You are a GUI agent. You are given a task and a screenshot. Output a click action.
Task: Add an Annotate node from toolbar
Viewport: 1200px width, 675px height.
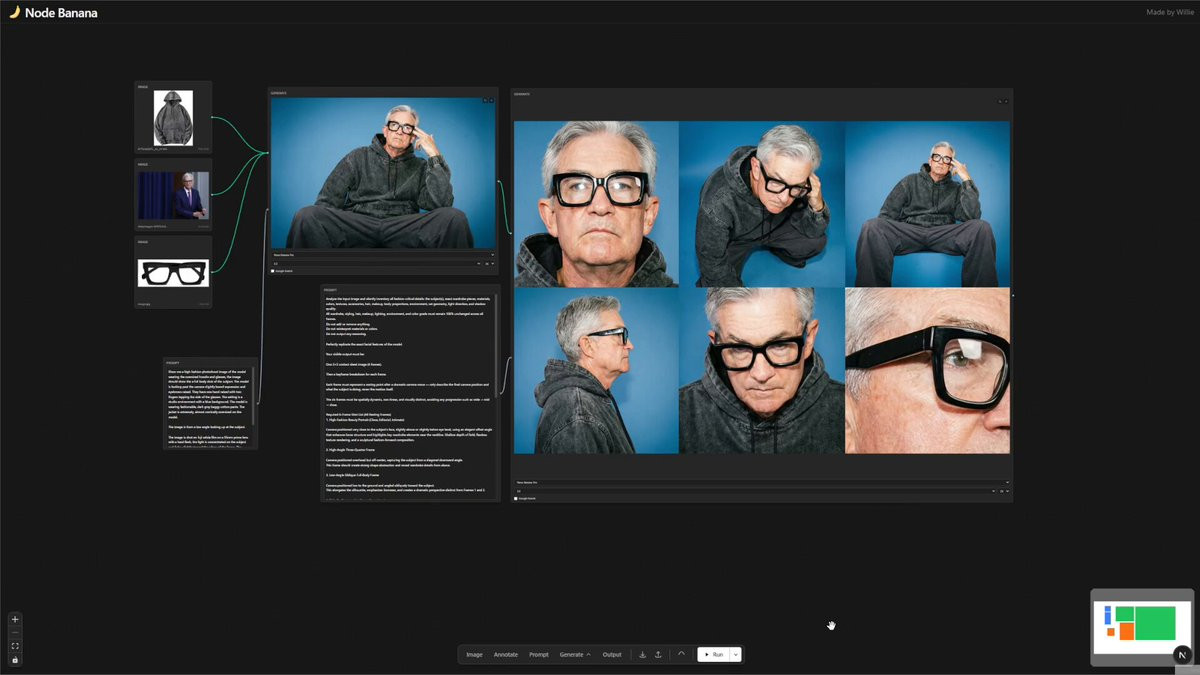pyautogui.click(x=506, y=654)
